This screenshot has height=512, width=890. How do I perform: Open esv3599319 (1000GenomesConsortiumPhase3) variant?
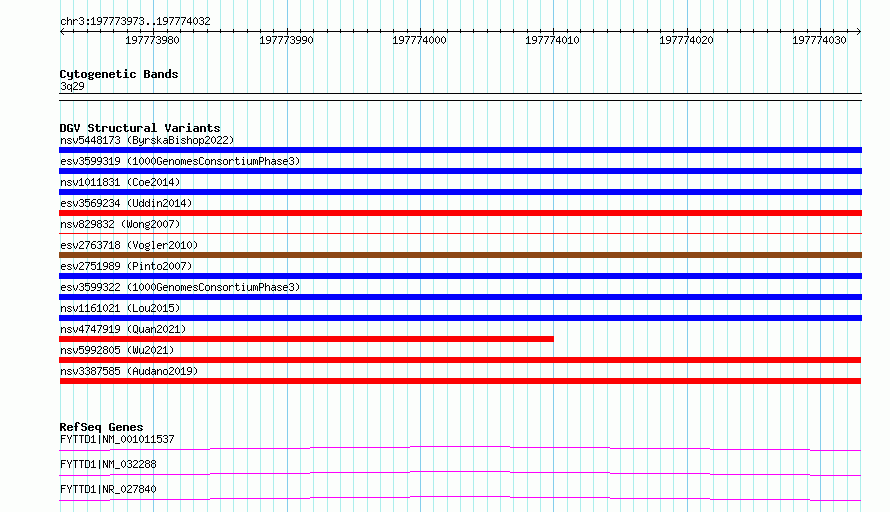(180, 161)
